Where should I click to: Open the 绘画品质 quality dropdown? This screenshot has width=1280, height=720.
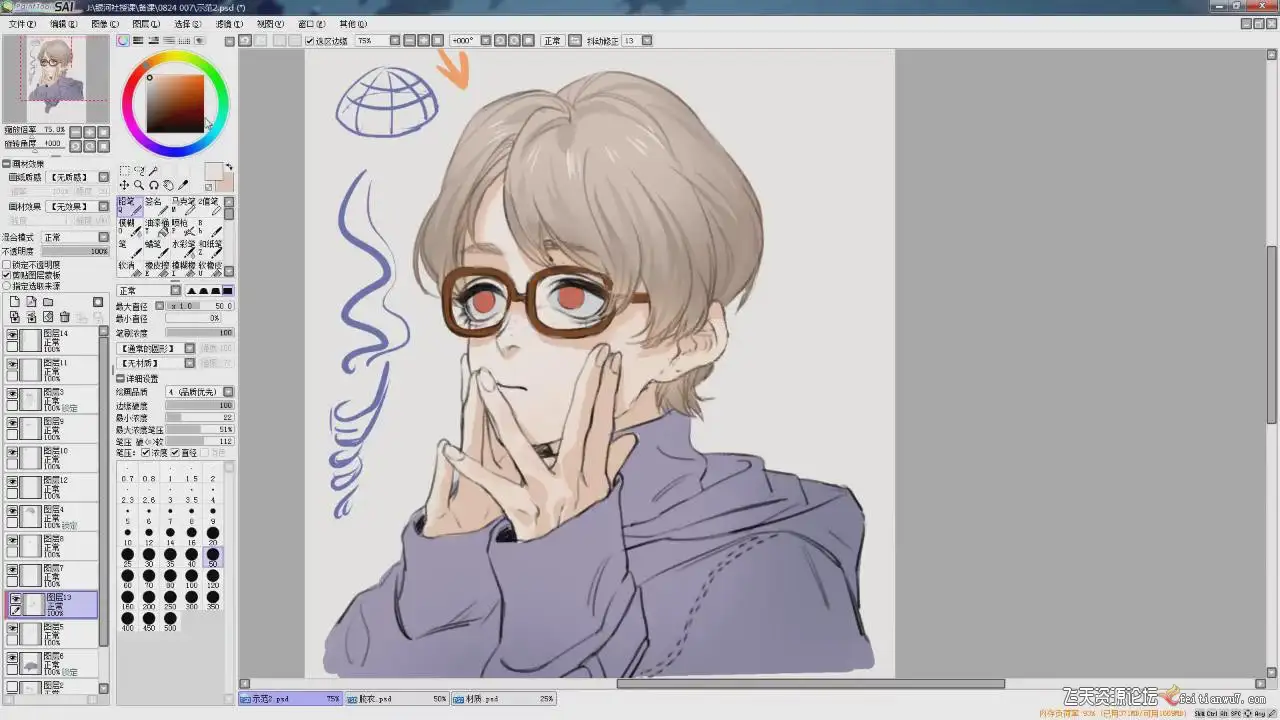[228, 392]
